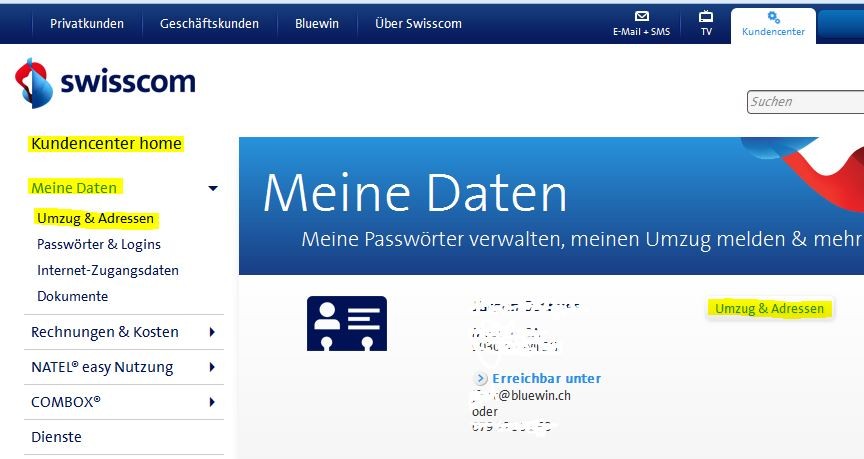Open the TV icon in header
This screenshot has width=864, height=459.
tap(706, 17)
